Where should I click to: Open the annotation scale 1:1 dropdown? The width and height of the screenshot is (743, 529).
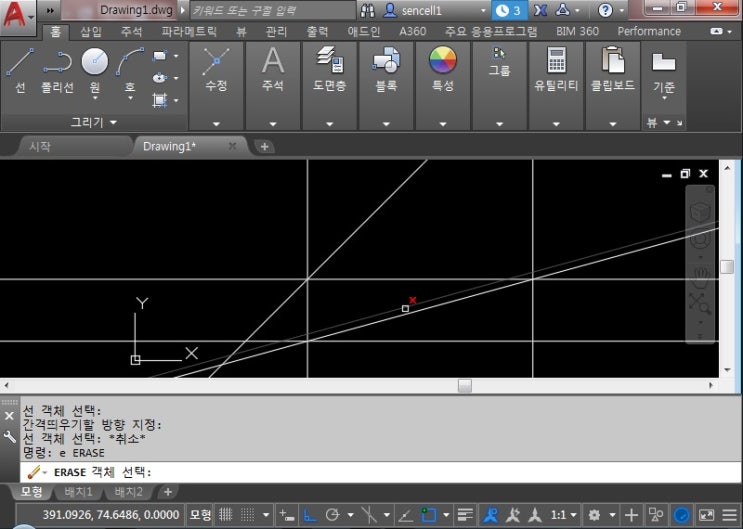click(563, 515)
